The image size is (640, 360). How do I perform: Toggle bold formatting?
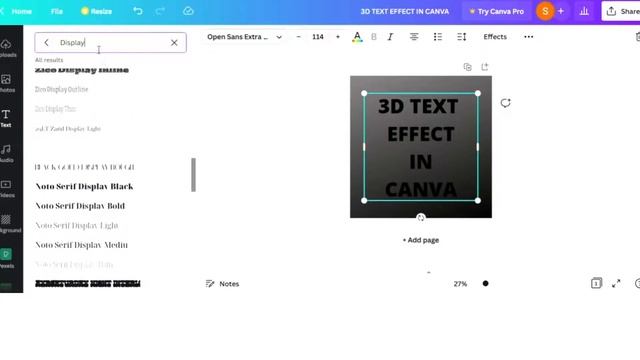tap(374, 37)
